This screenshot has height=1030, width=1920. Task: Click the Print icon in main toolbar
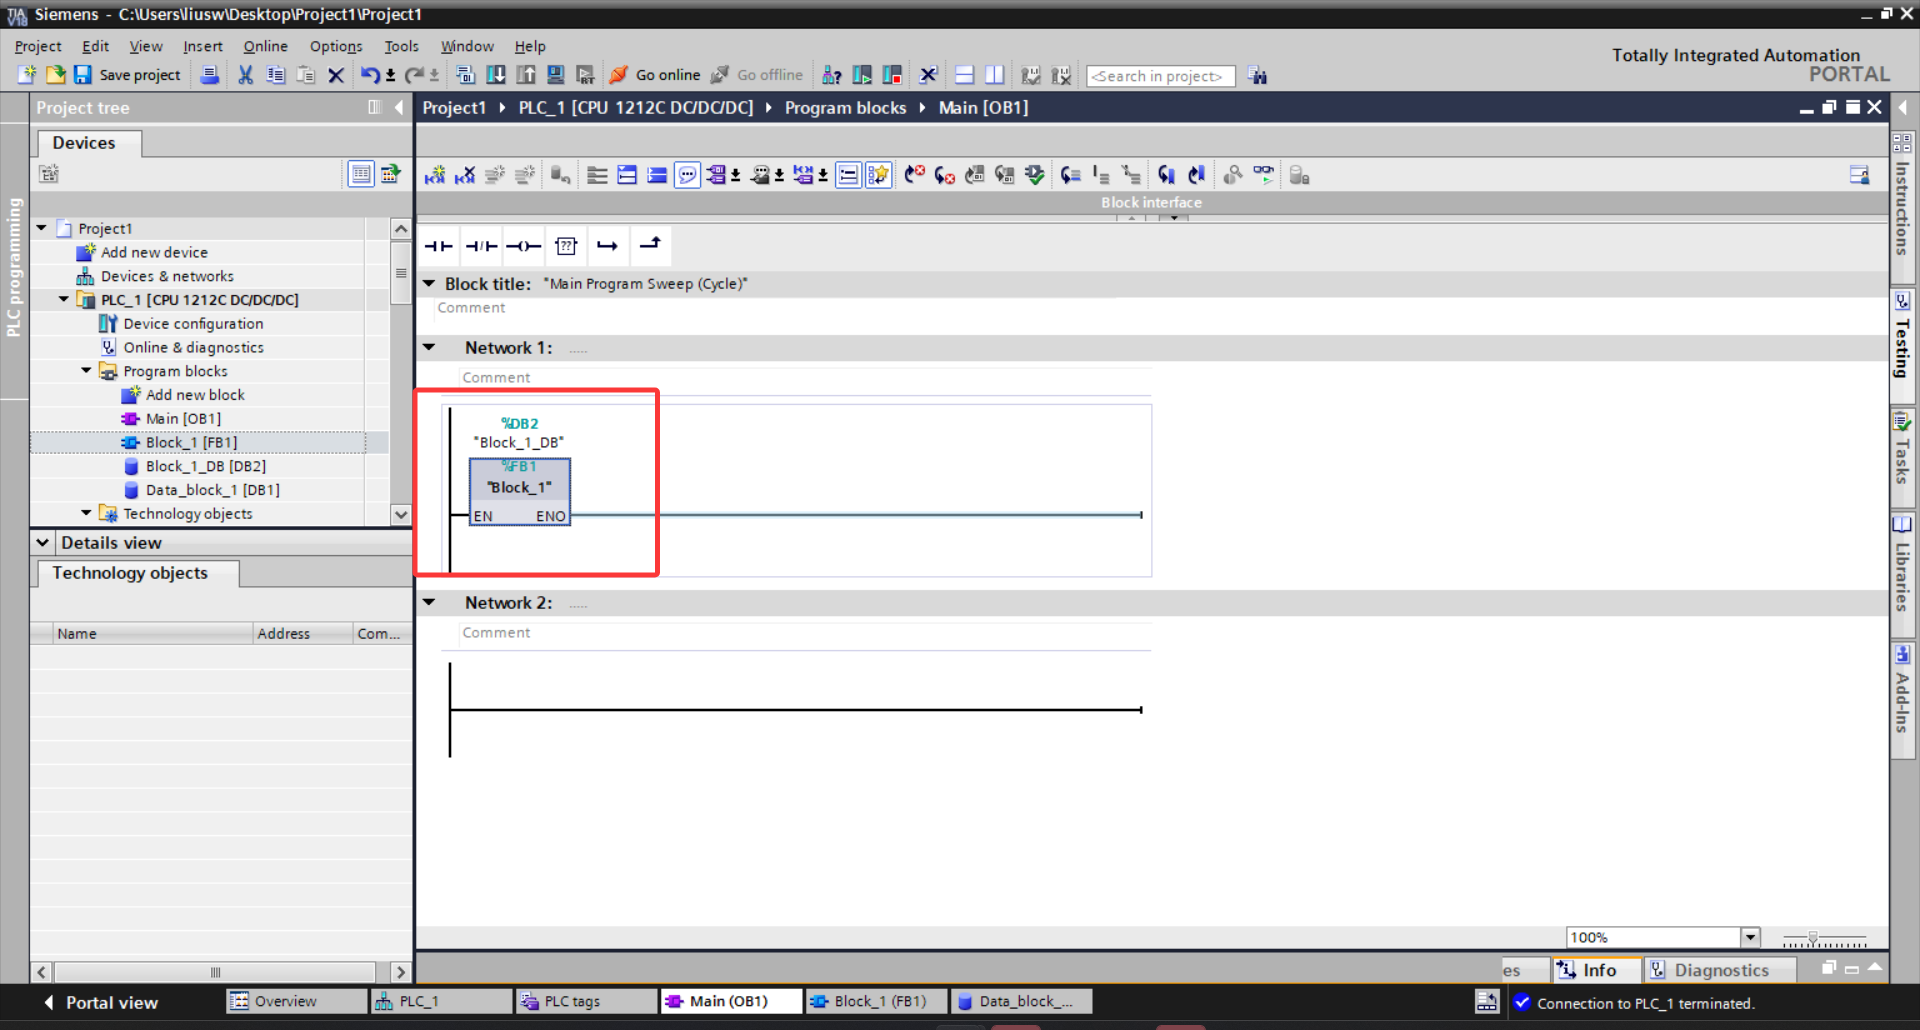pos(210,75)
